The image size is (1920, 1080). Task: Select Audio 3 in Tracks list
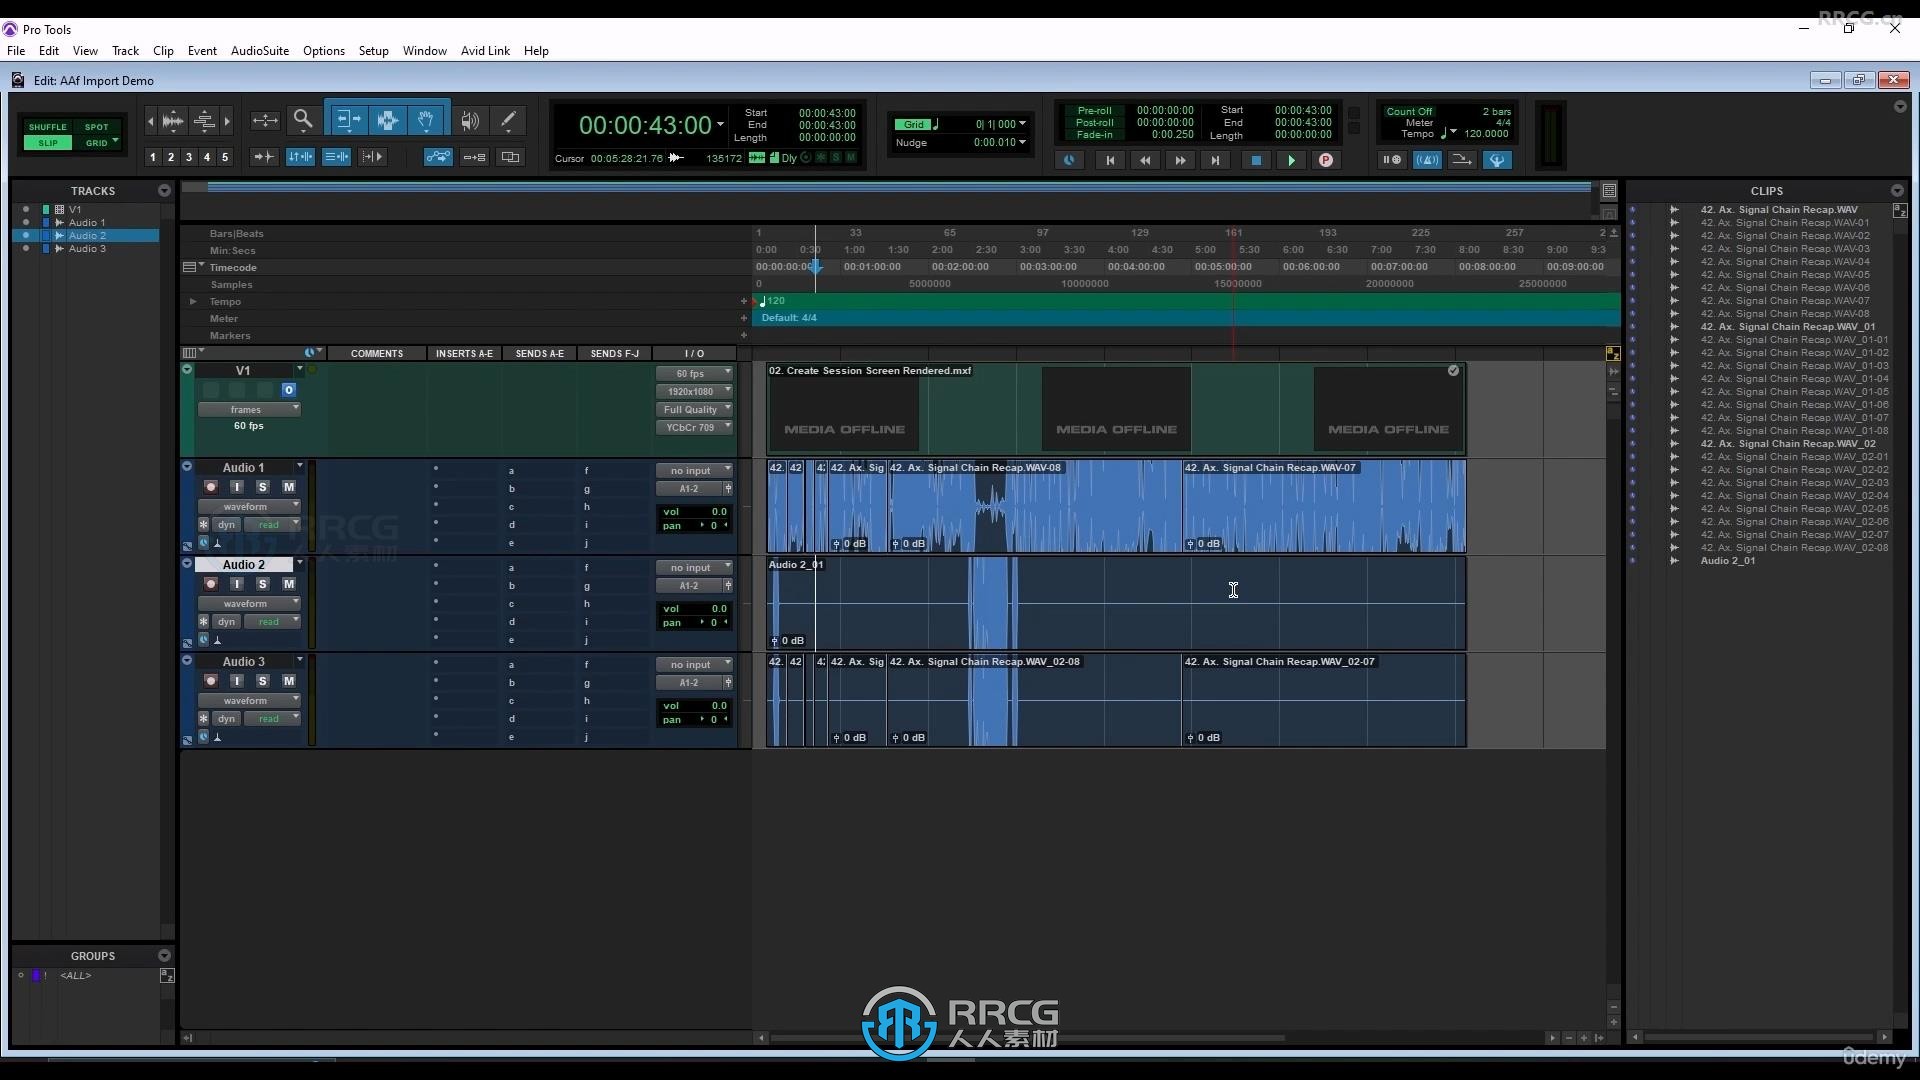(87, 249)
